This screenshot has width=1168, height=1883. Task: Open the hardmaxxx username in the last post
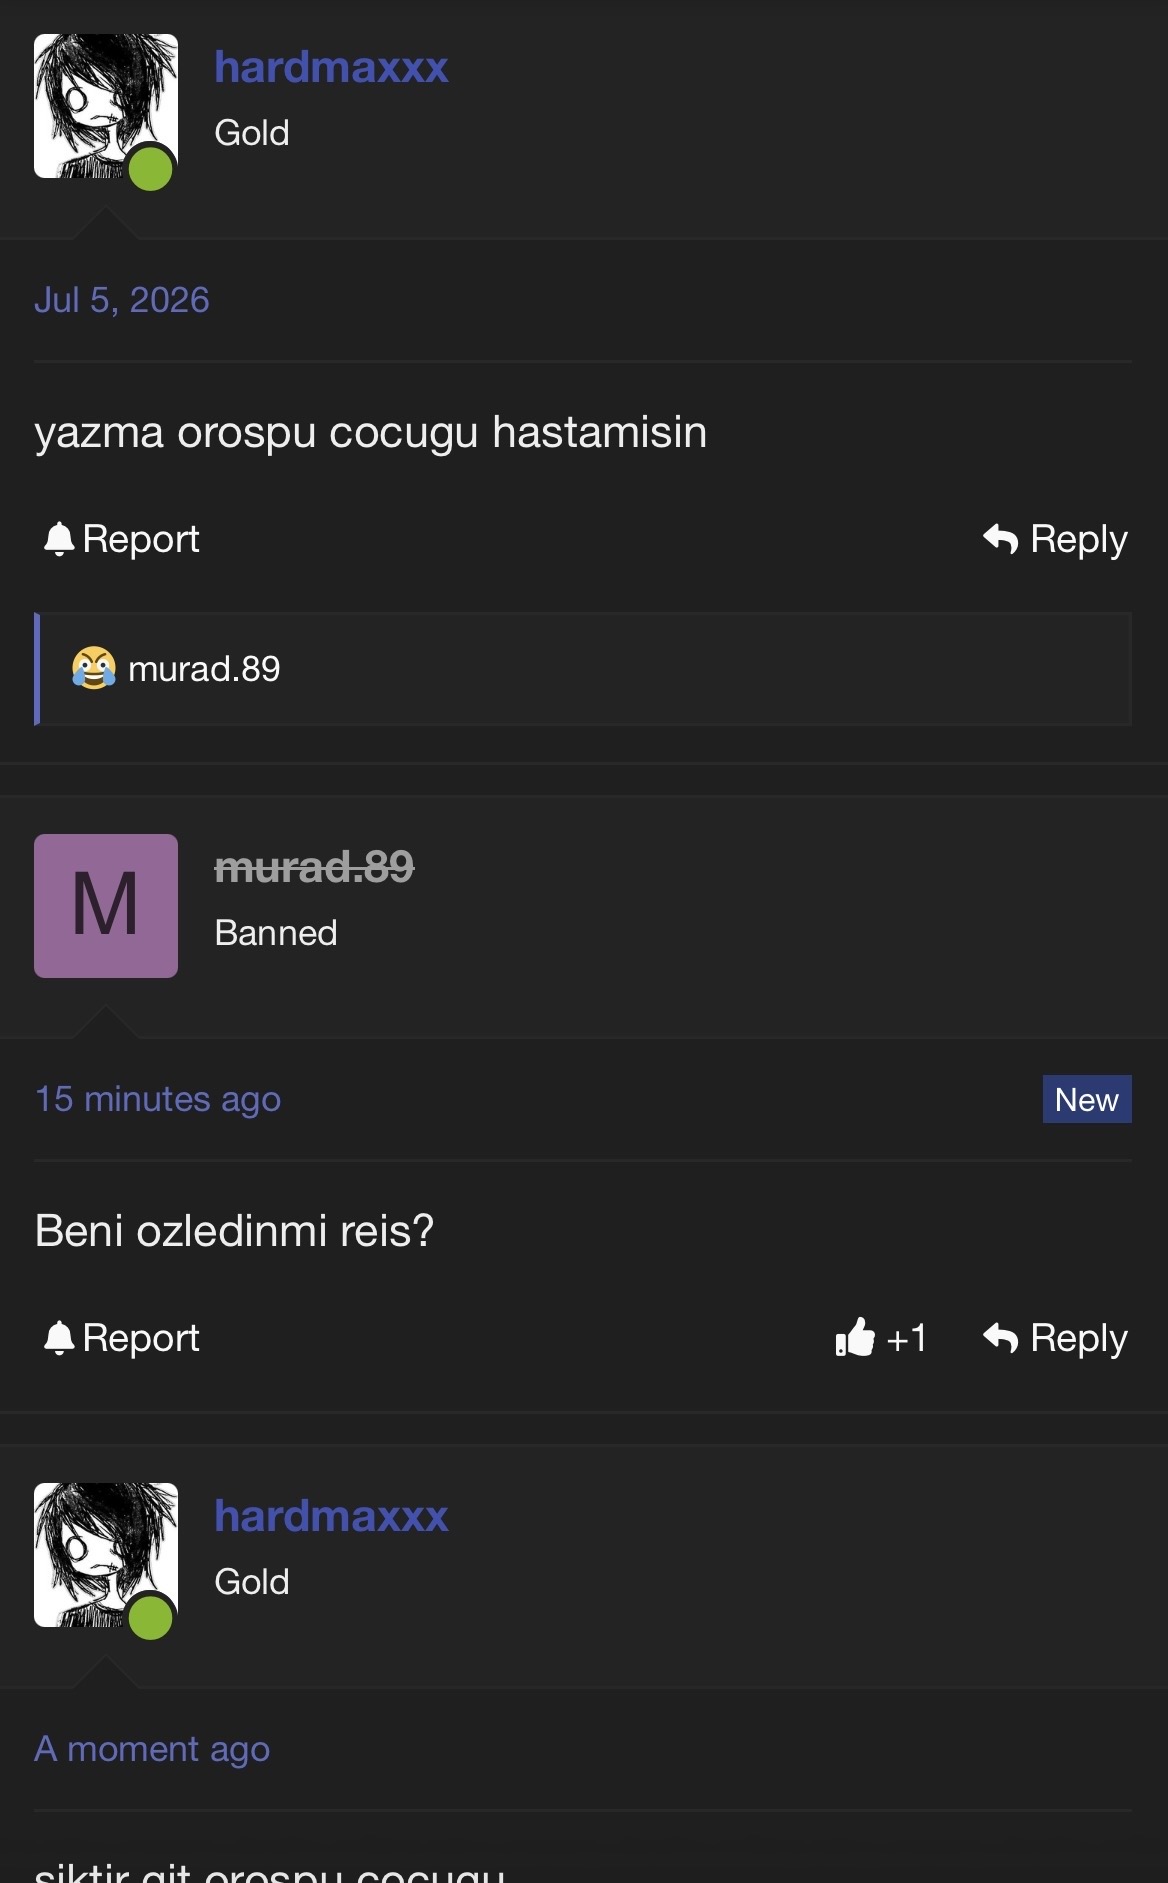331,1516
